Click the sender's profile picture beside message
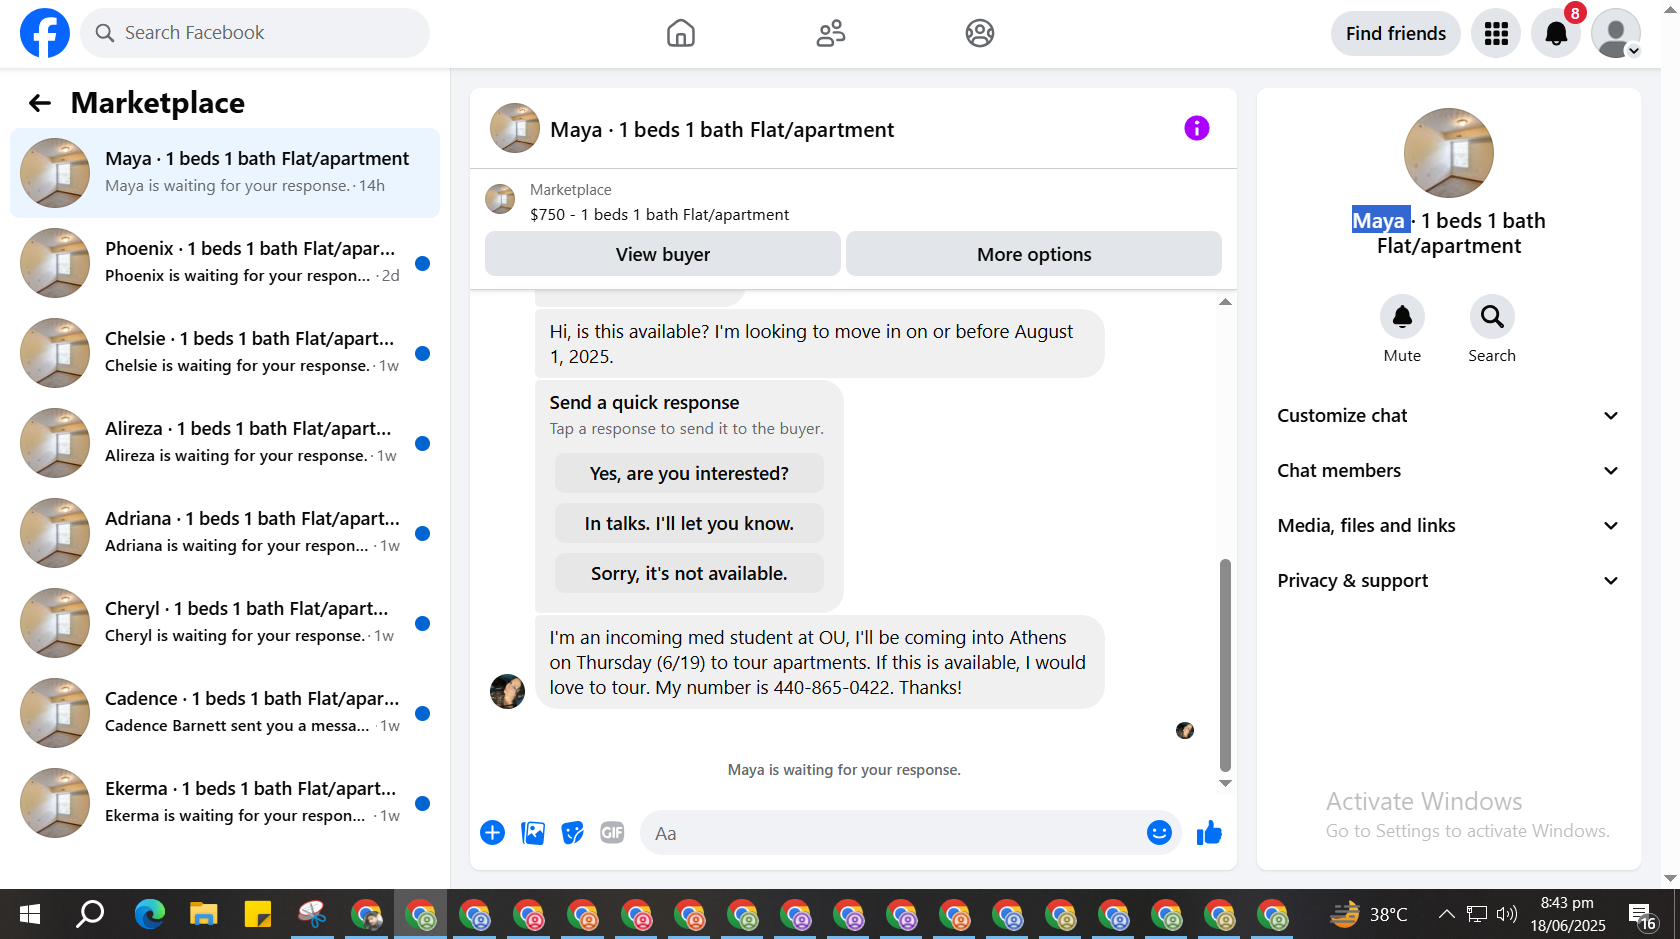 pos(507,691)
